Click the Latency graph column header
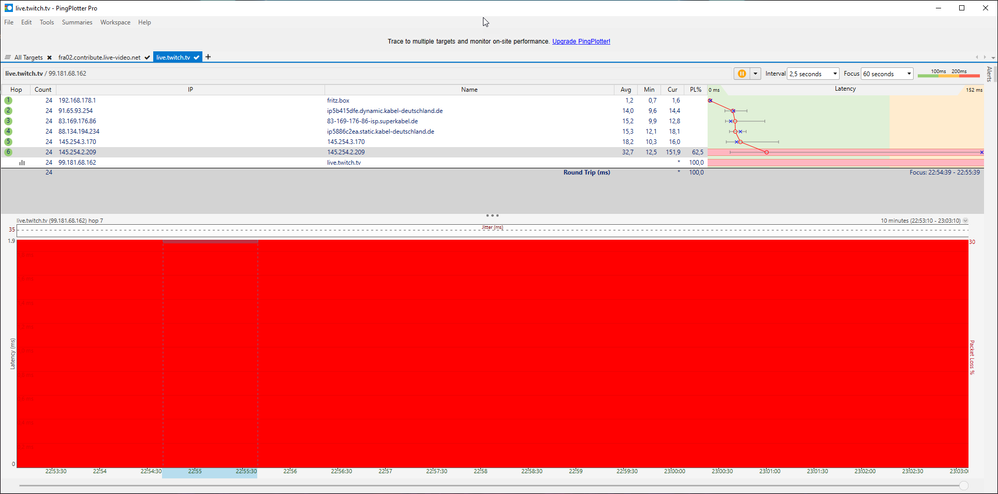998x494 pixels. click(x=845, y=89)
